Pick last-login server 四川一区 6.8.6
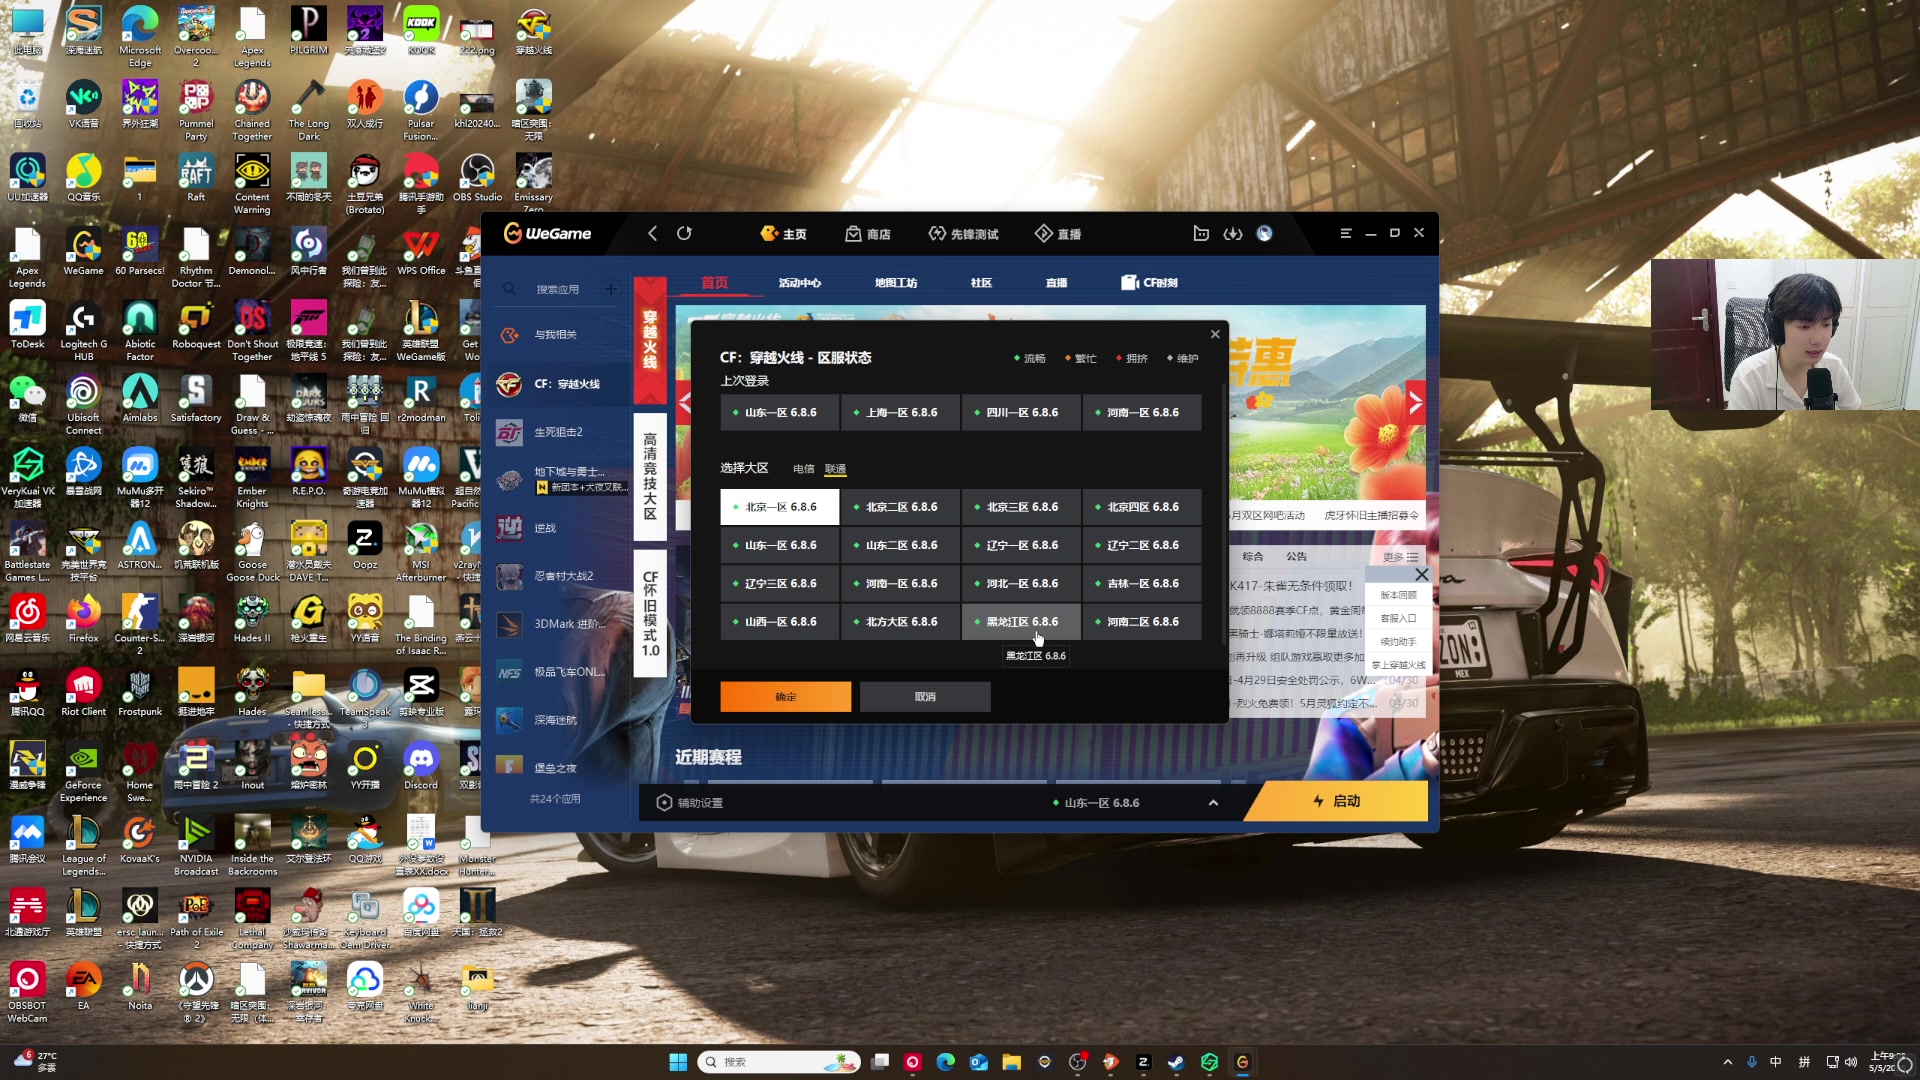This screenshot has width=1920, height=1080. pyautogui.click(x=1021, y=412)
